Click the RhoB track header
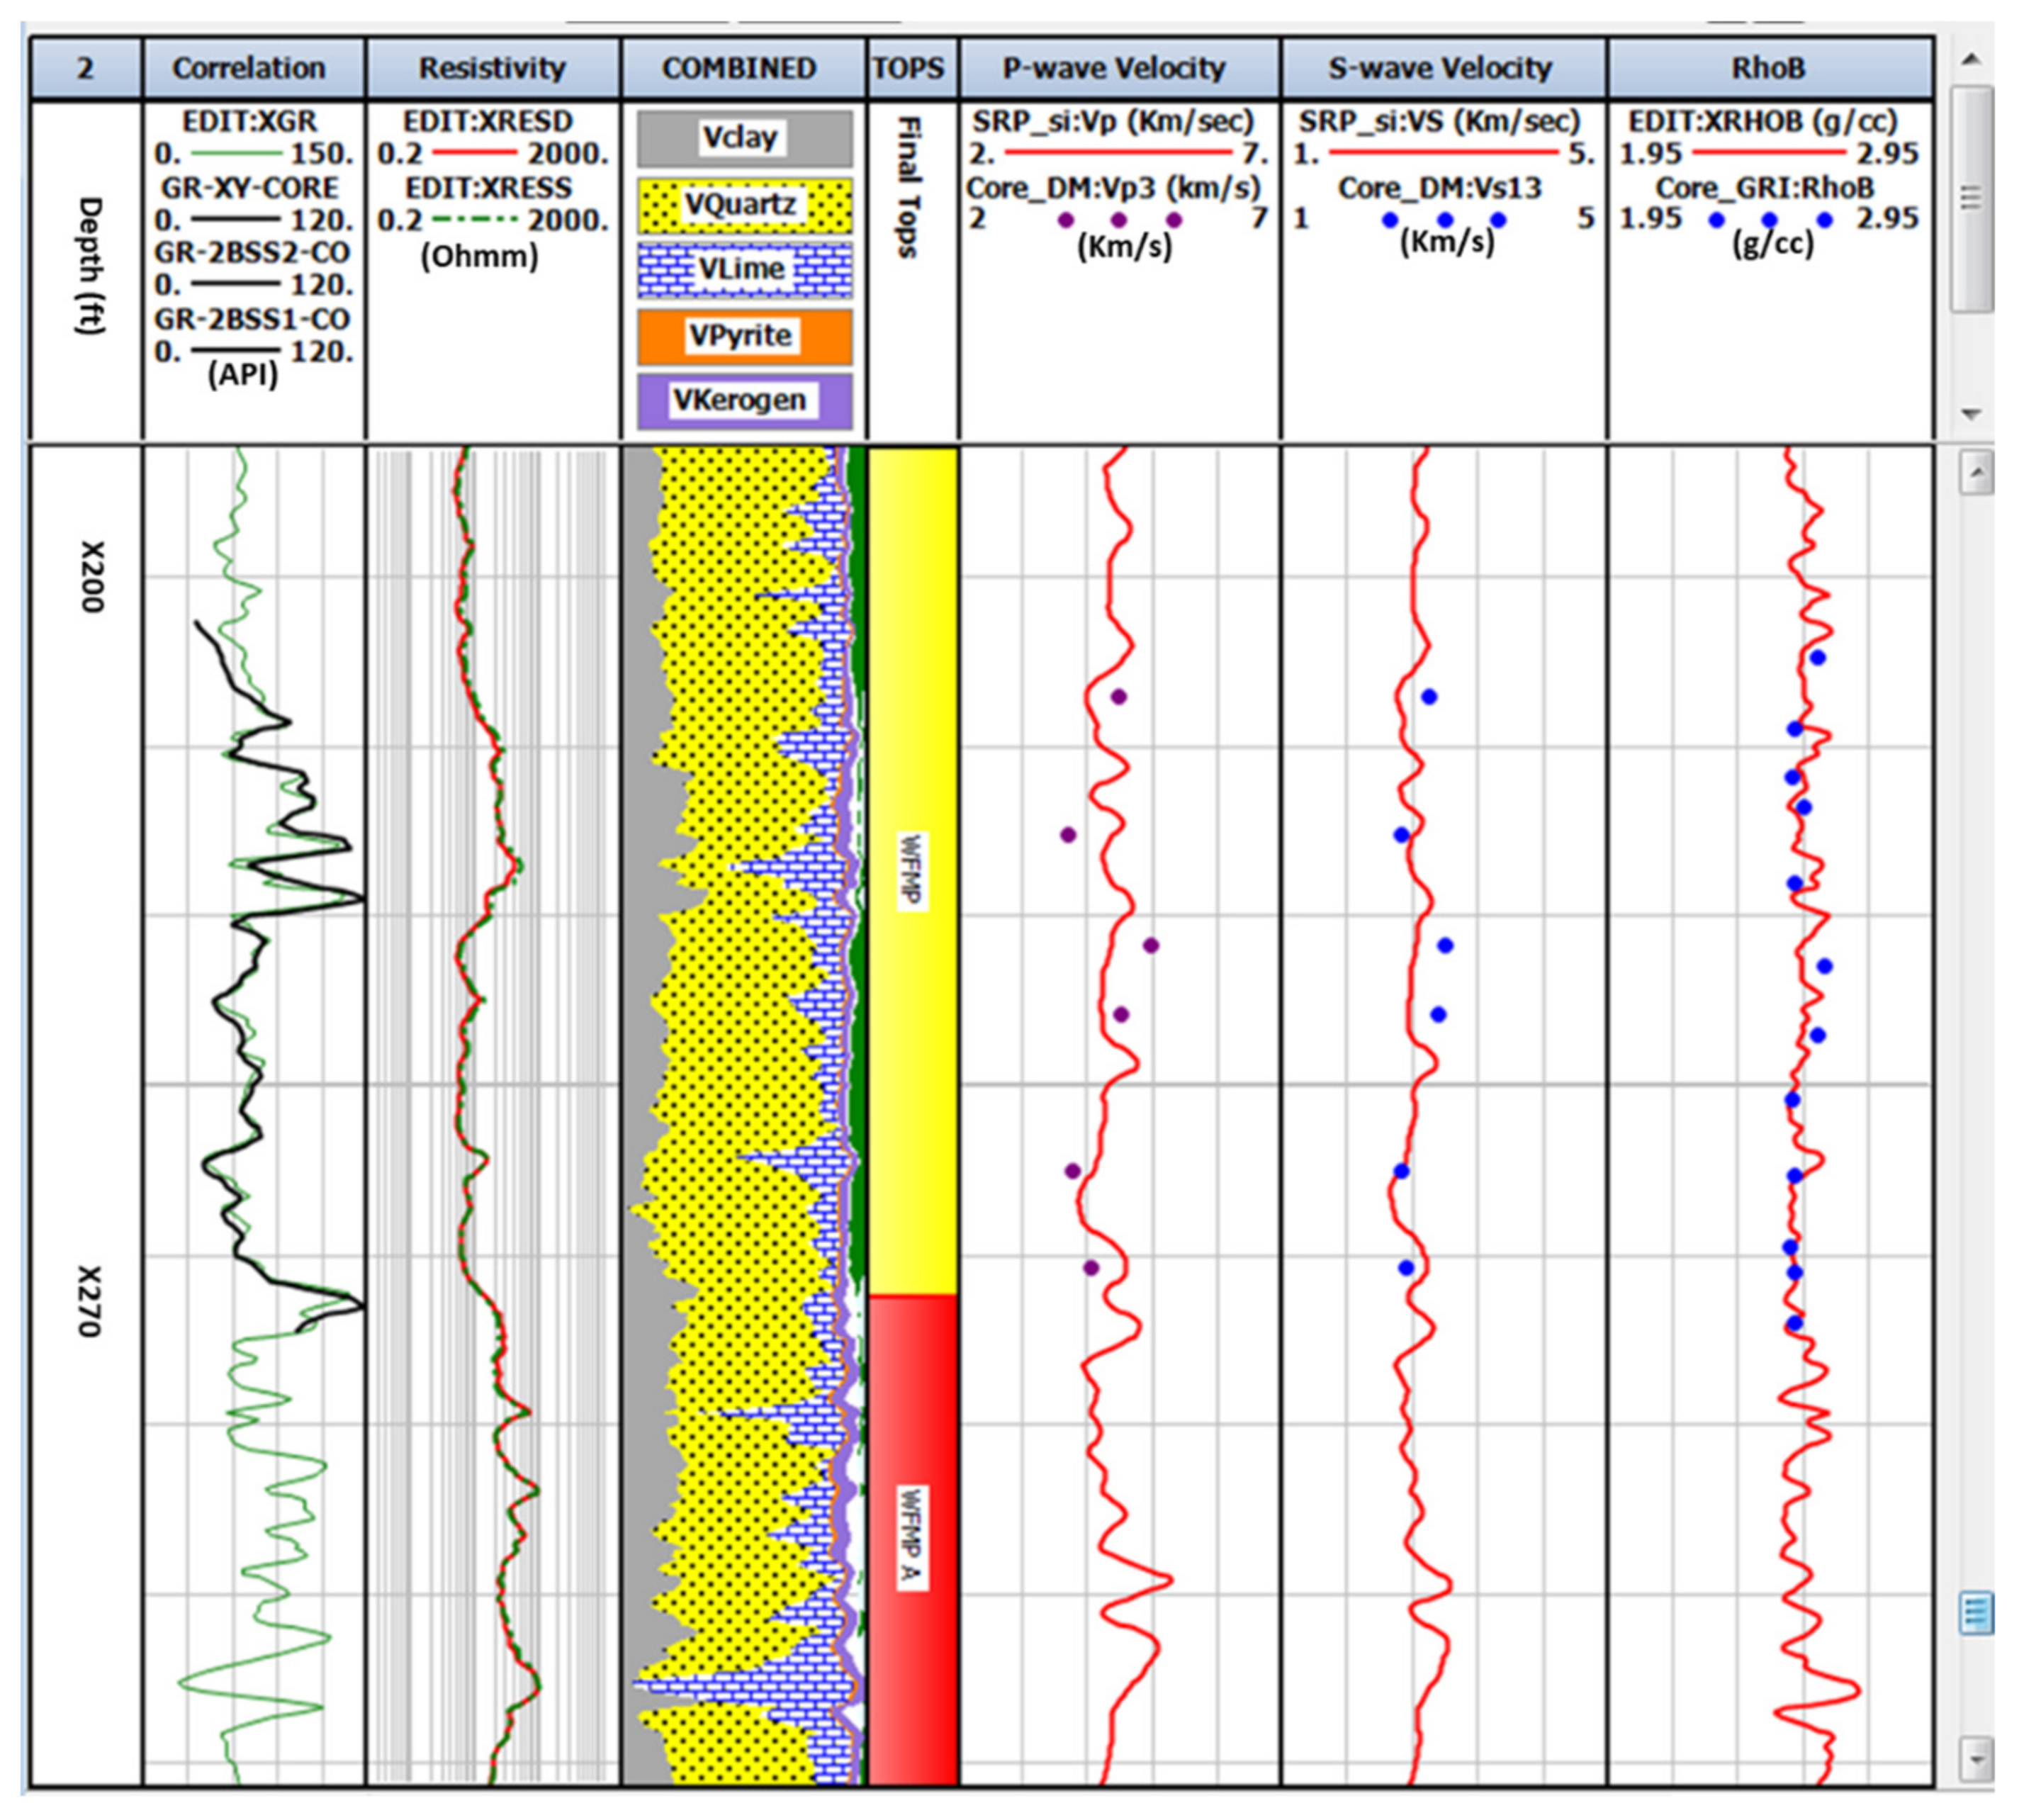The image size is (2019, 1820). coord(1767,68)
